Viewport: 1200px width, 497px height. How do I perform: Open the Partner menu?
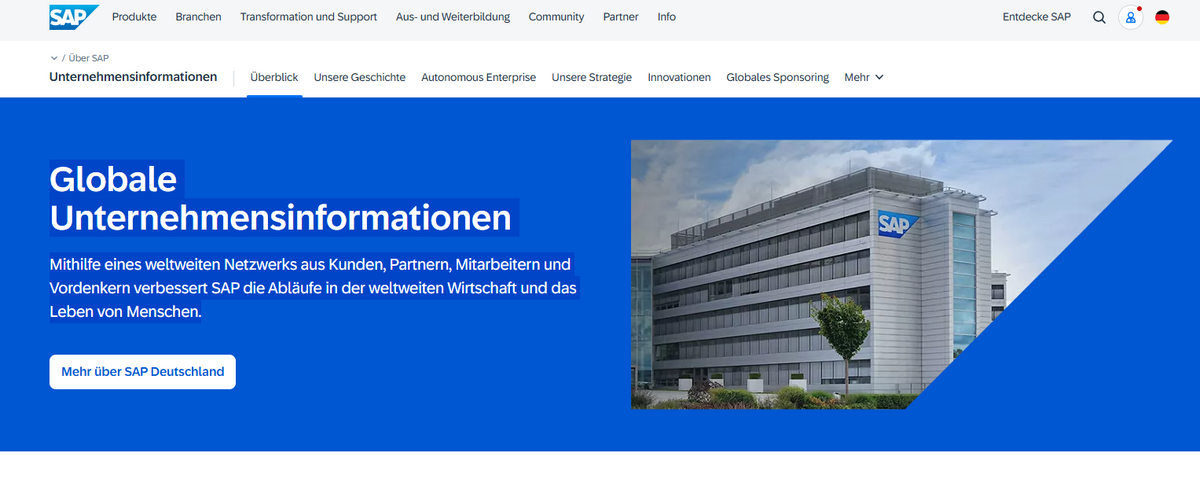pos(621,17)
